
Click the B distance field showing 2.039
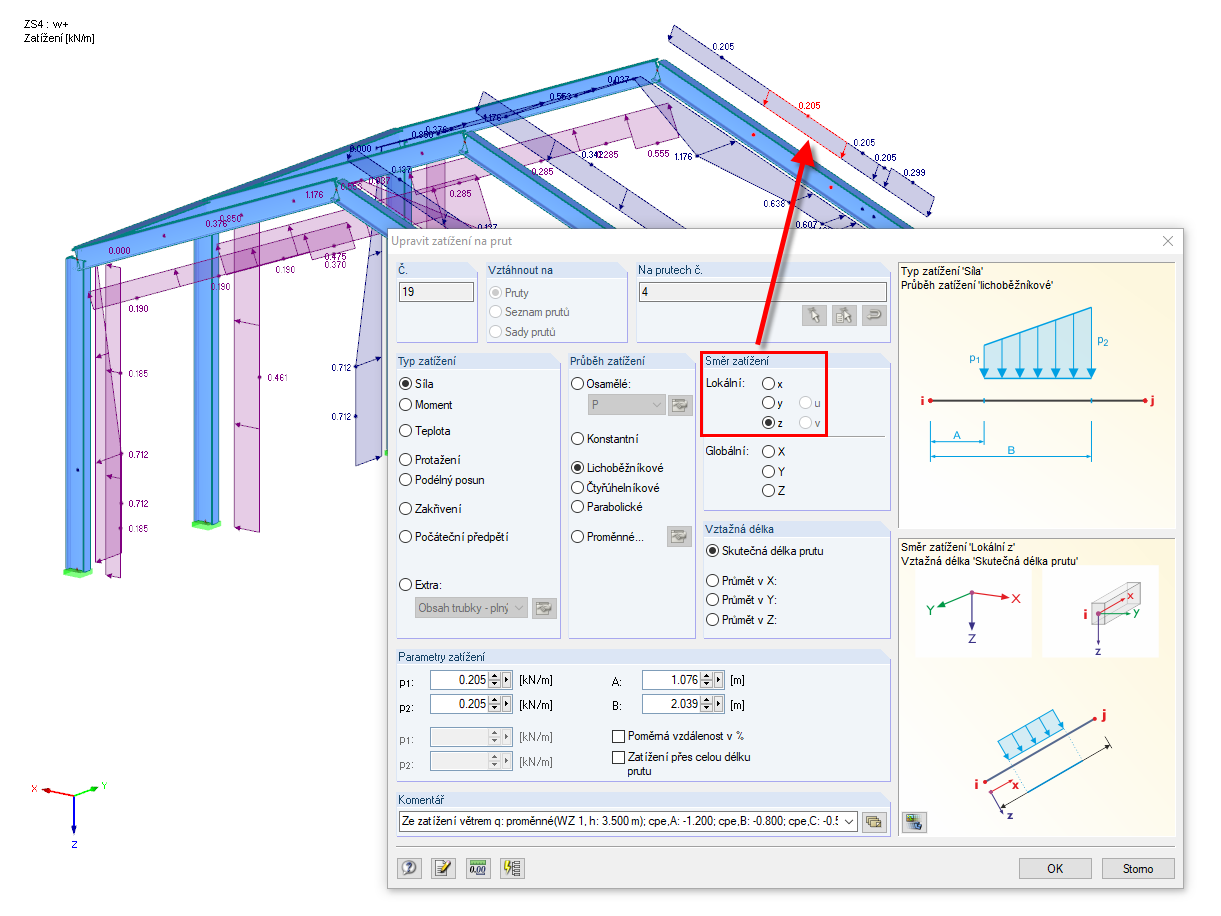(x=672, y=704)
